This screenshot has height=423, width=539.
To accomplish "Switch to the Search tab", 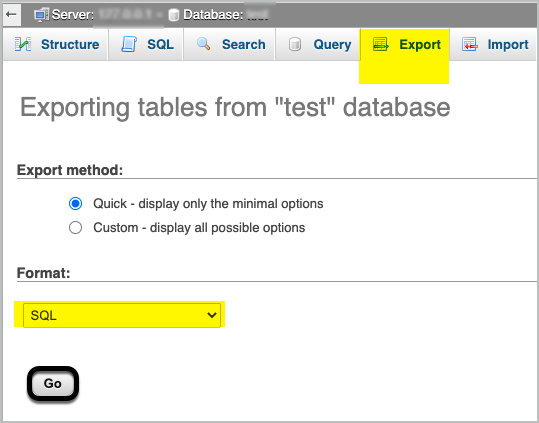I will [x=229, y=45].
